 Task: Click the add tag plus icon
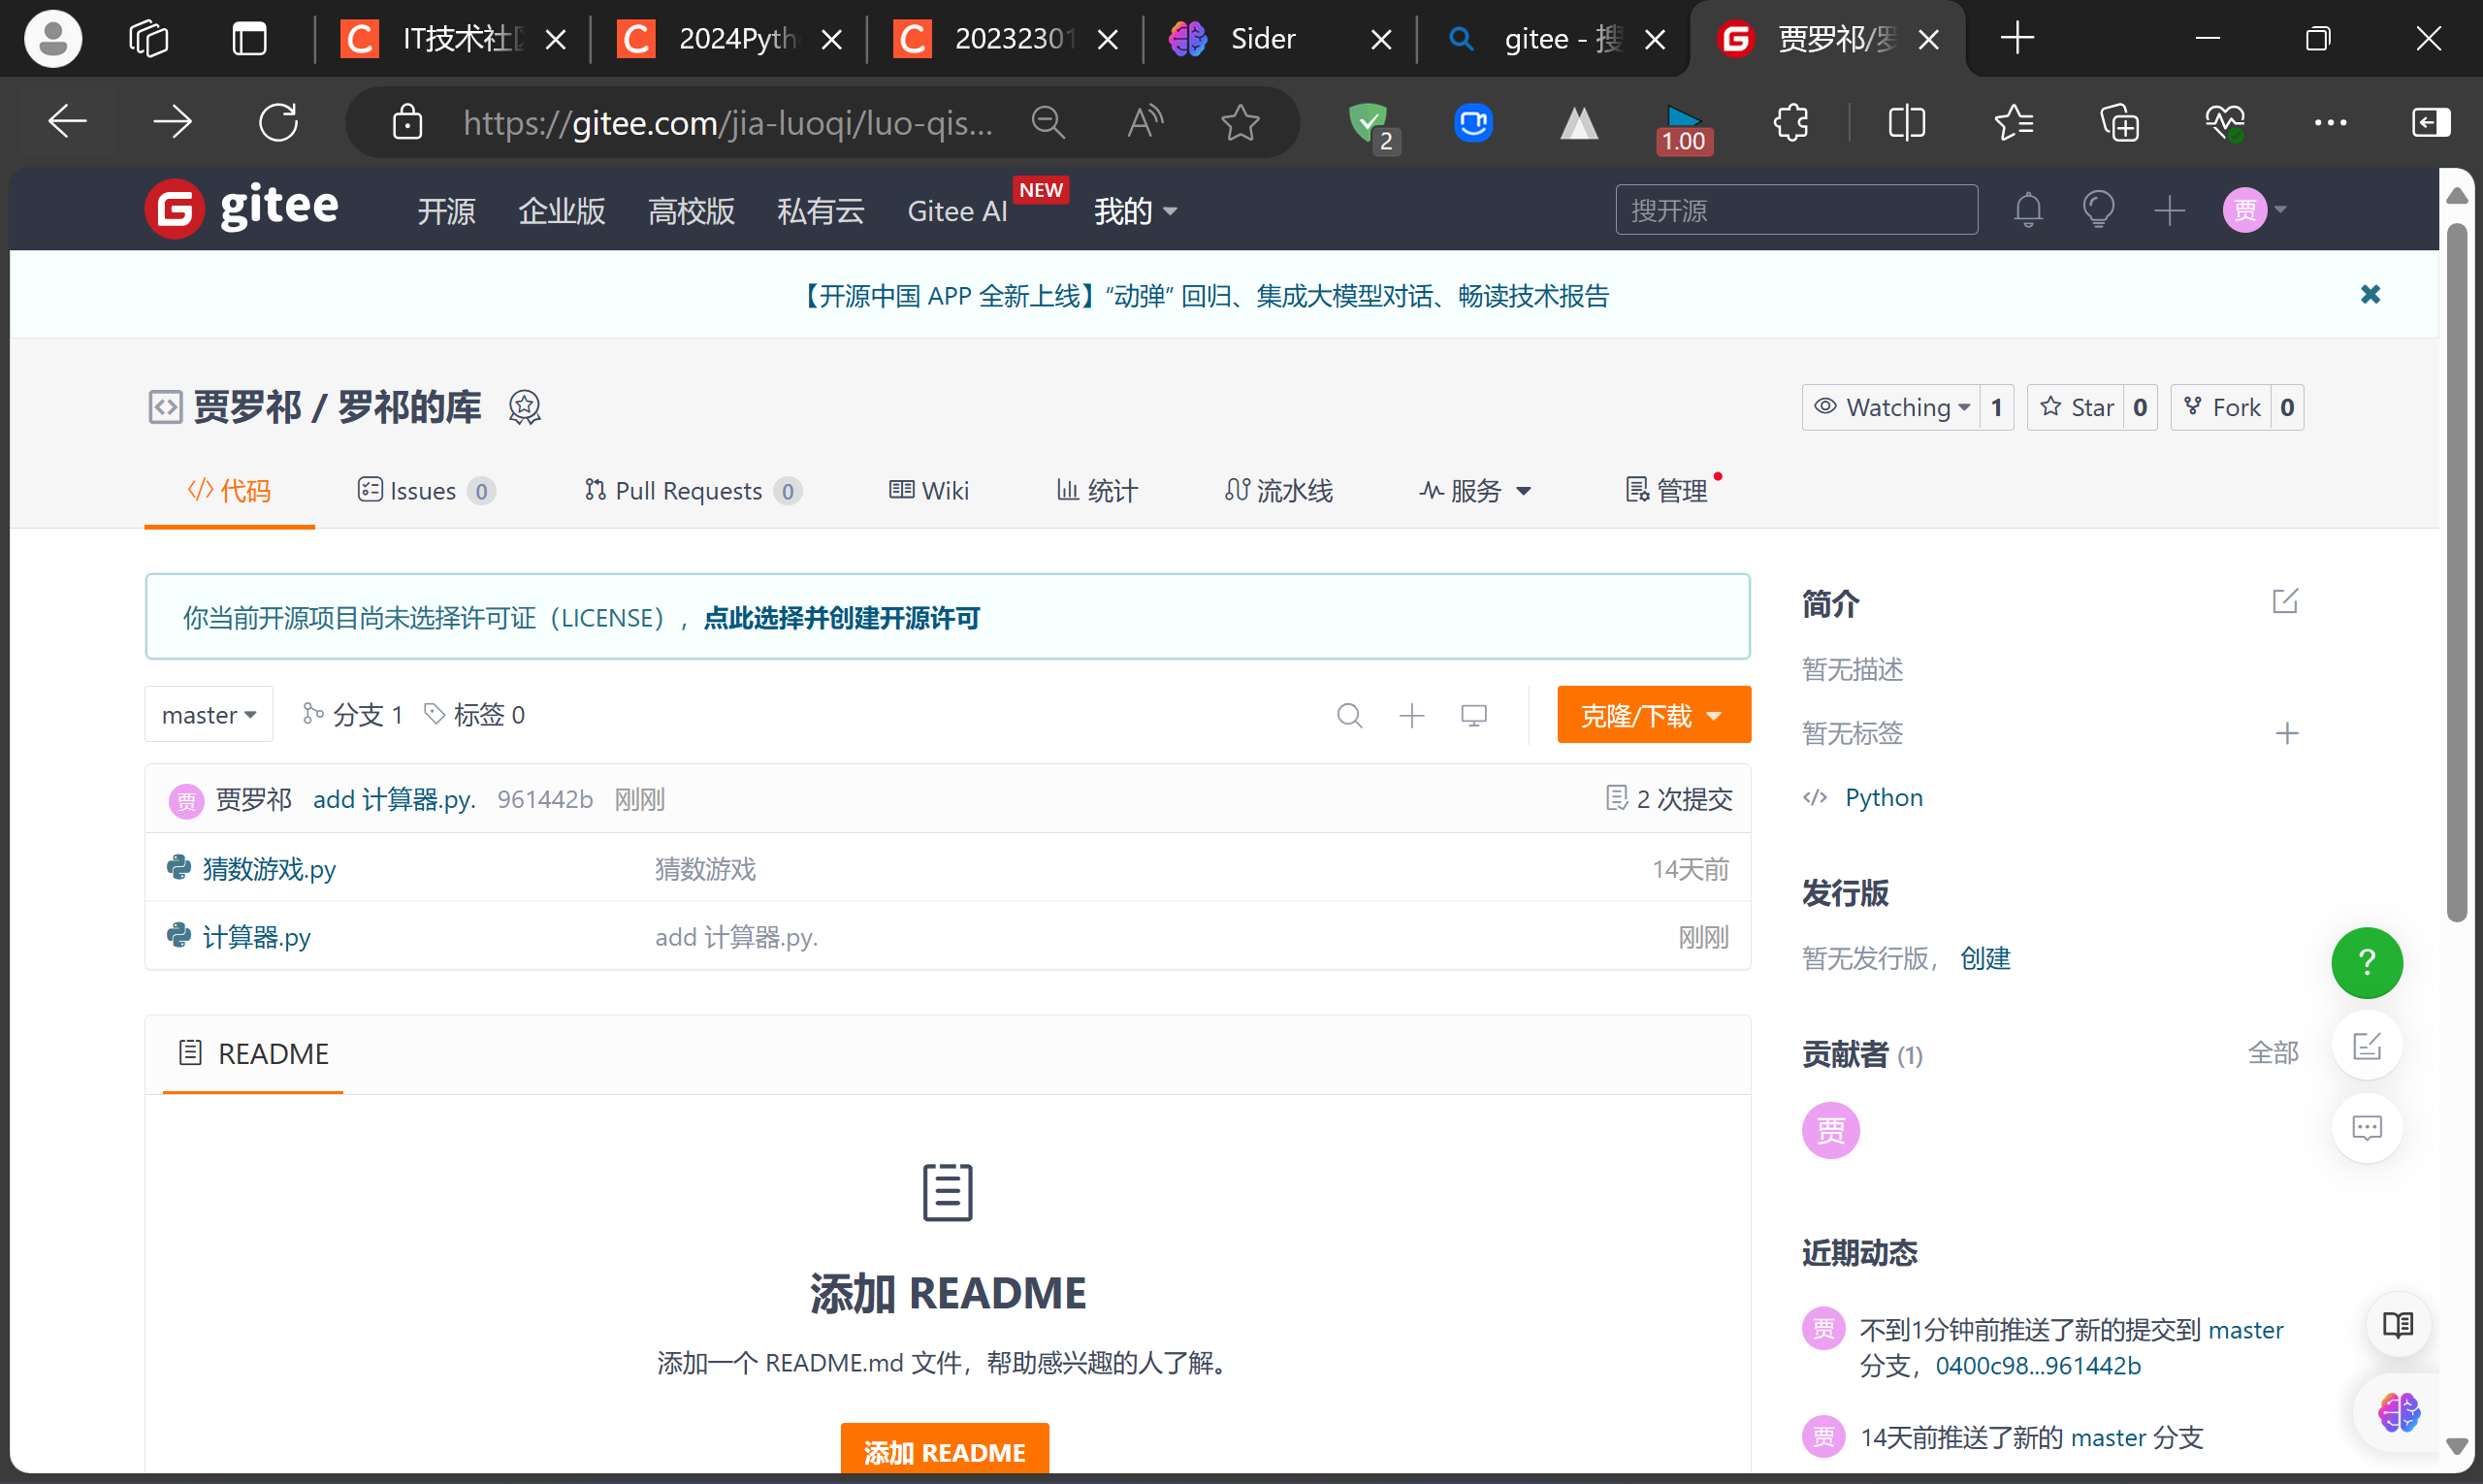click(2286, 733)
